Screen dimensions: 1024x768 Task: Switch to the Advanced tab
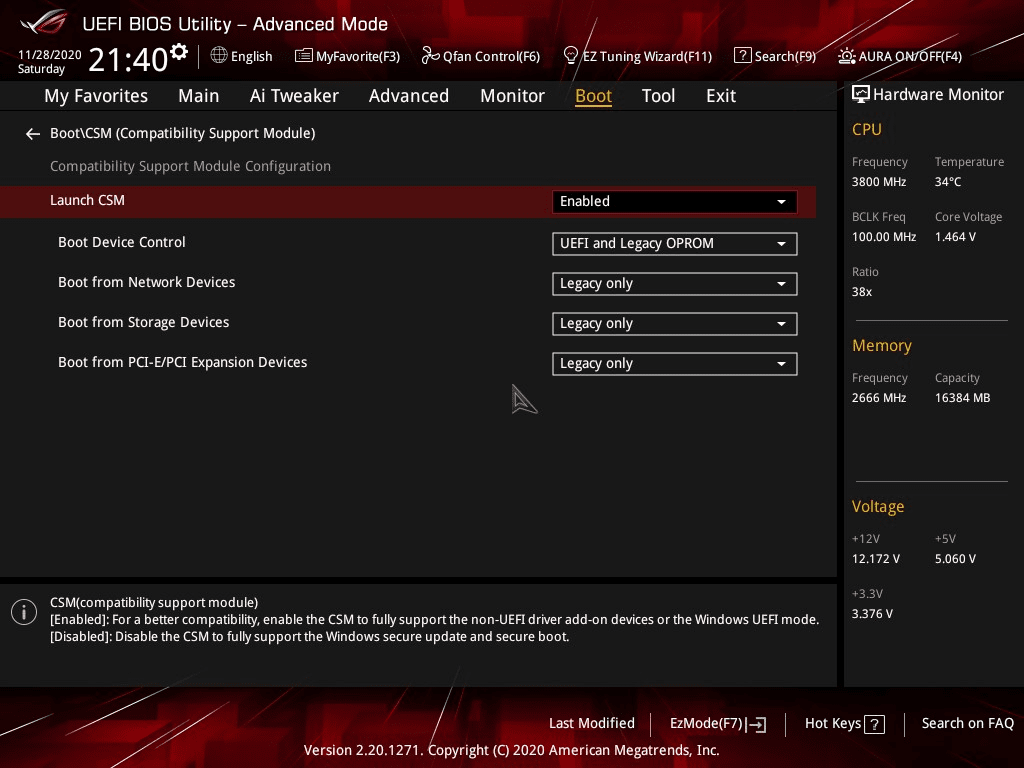pos(409,96)
